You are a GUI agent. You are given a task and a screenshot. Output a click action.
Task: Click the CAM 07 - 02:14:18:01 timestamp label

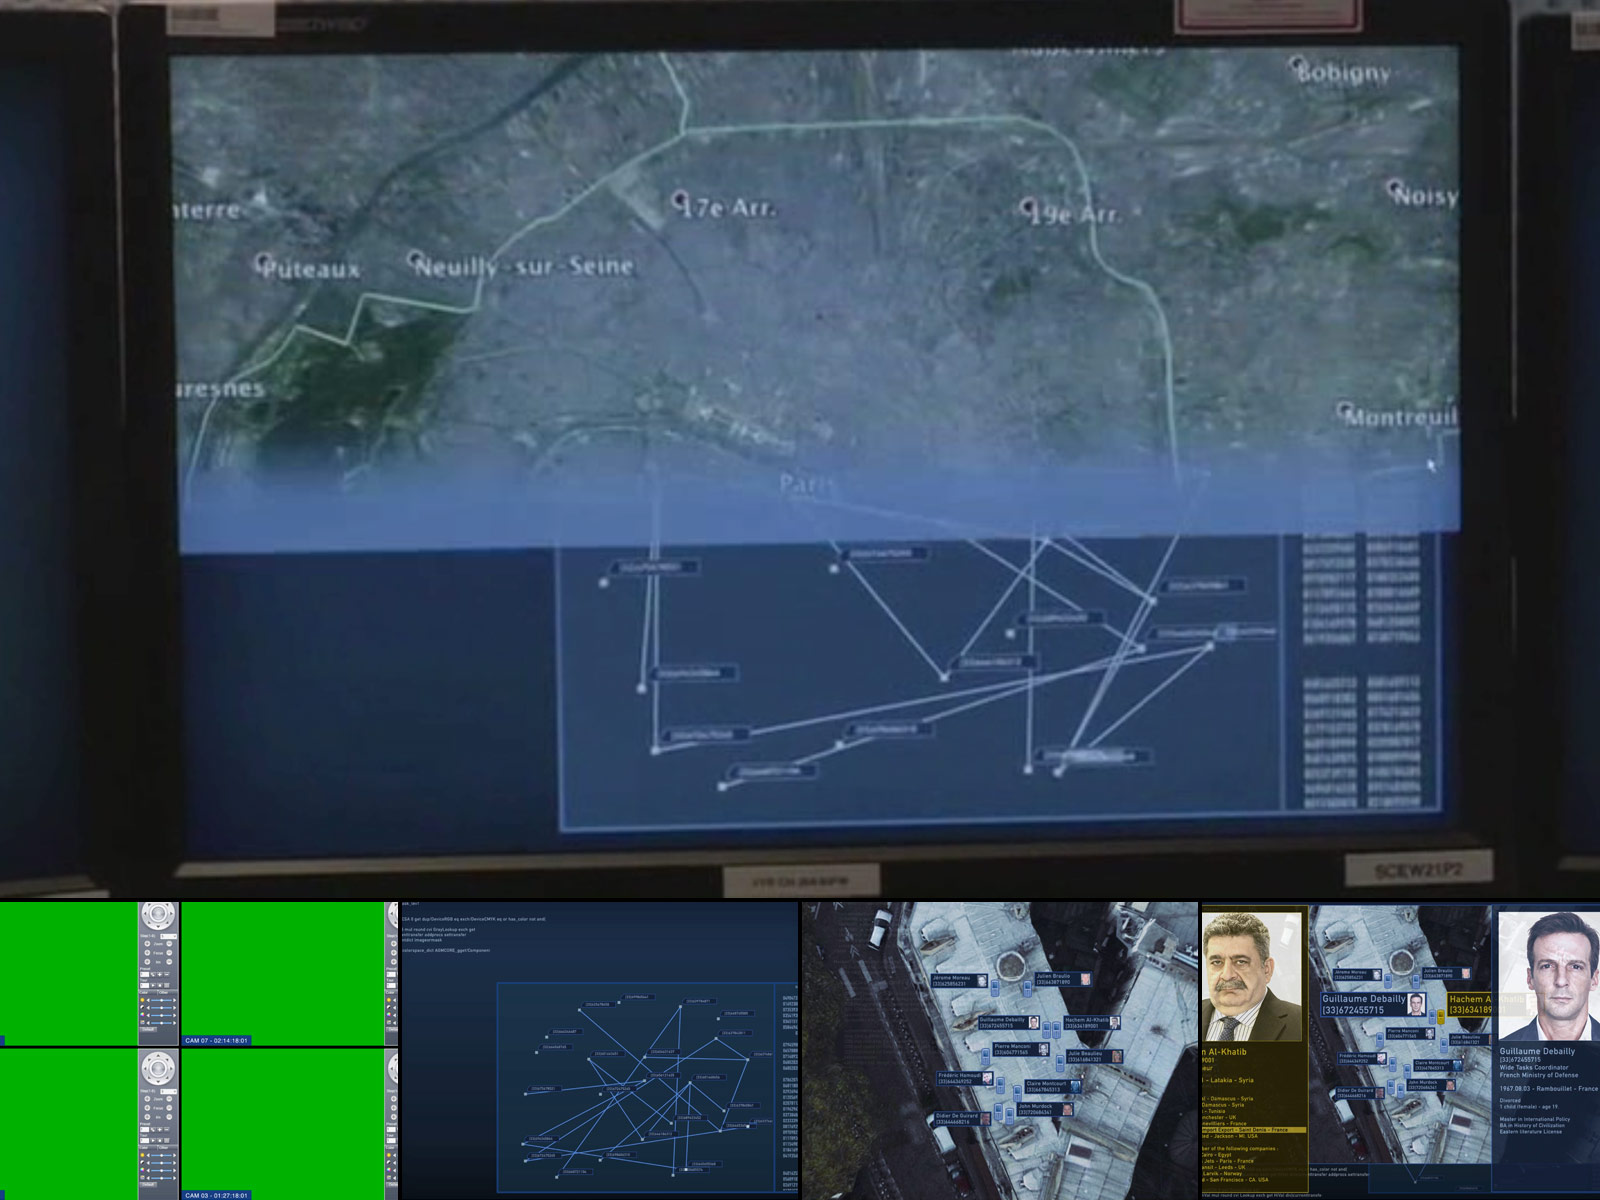coord(216,1041)
